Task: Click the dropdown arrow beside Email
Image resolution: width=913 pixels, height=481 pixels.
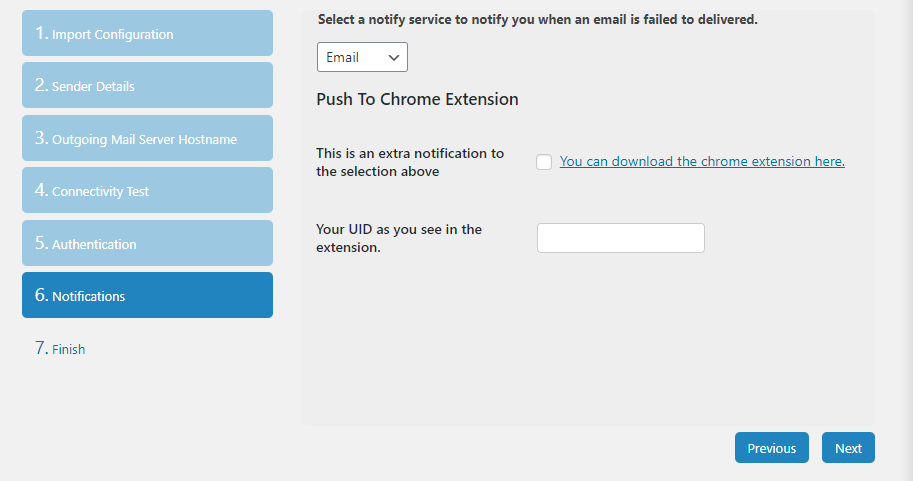Action: [393, 58]
